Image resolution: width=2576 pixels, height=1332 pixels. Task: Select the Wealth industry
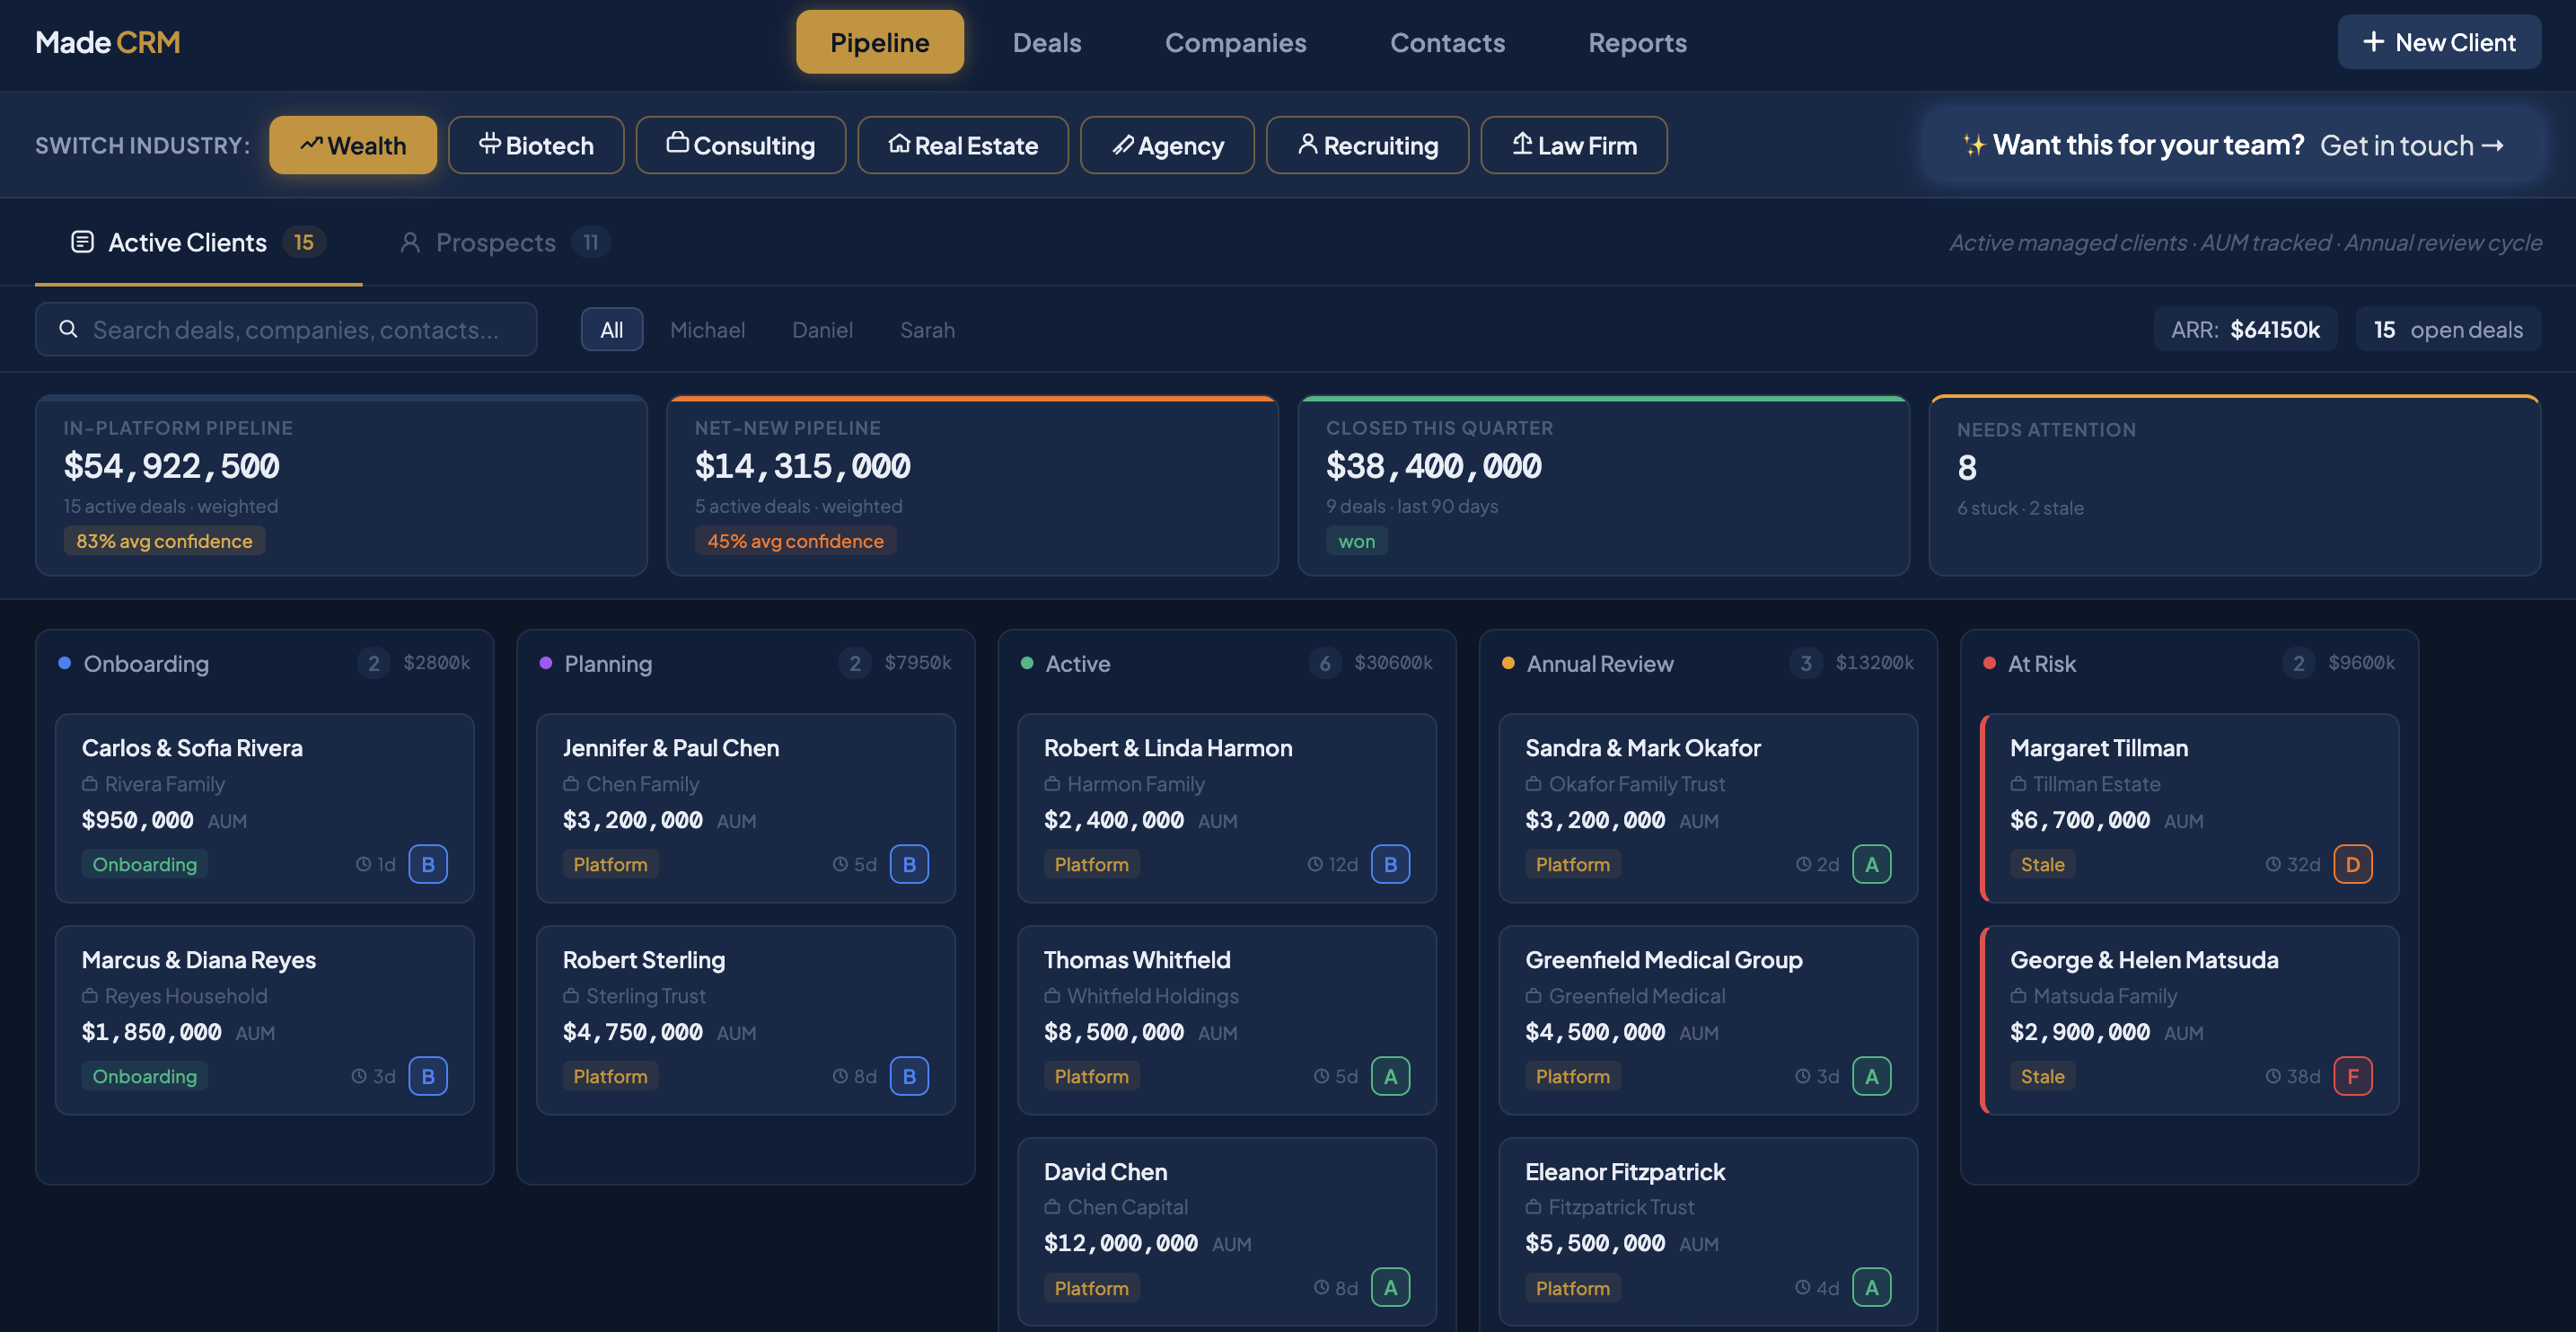353,145
